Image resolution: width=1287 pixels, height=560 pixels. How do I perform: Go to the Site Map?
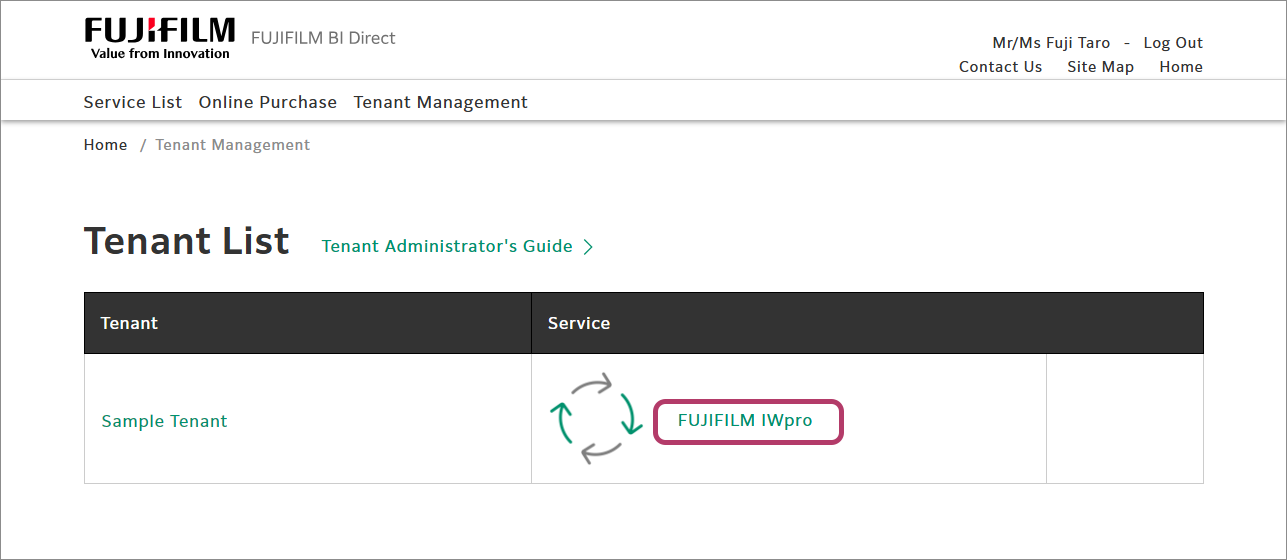click(1100, 67)
